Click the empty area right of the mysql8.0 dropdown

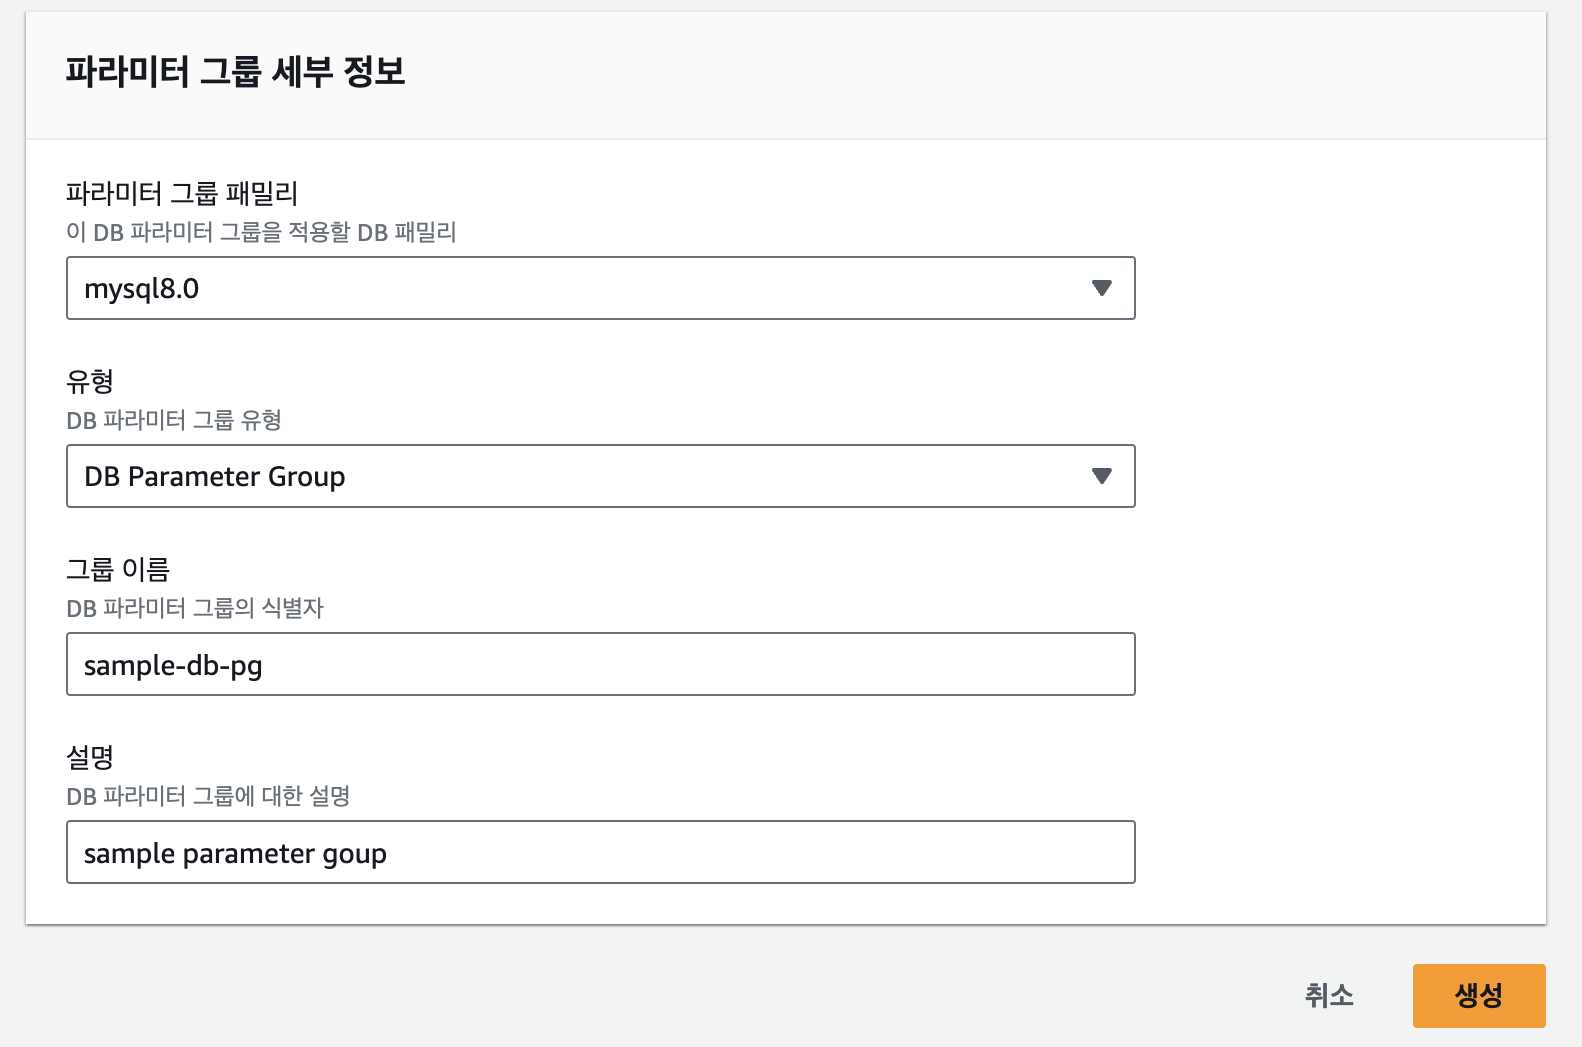point(1340,288)
